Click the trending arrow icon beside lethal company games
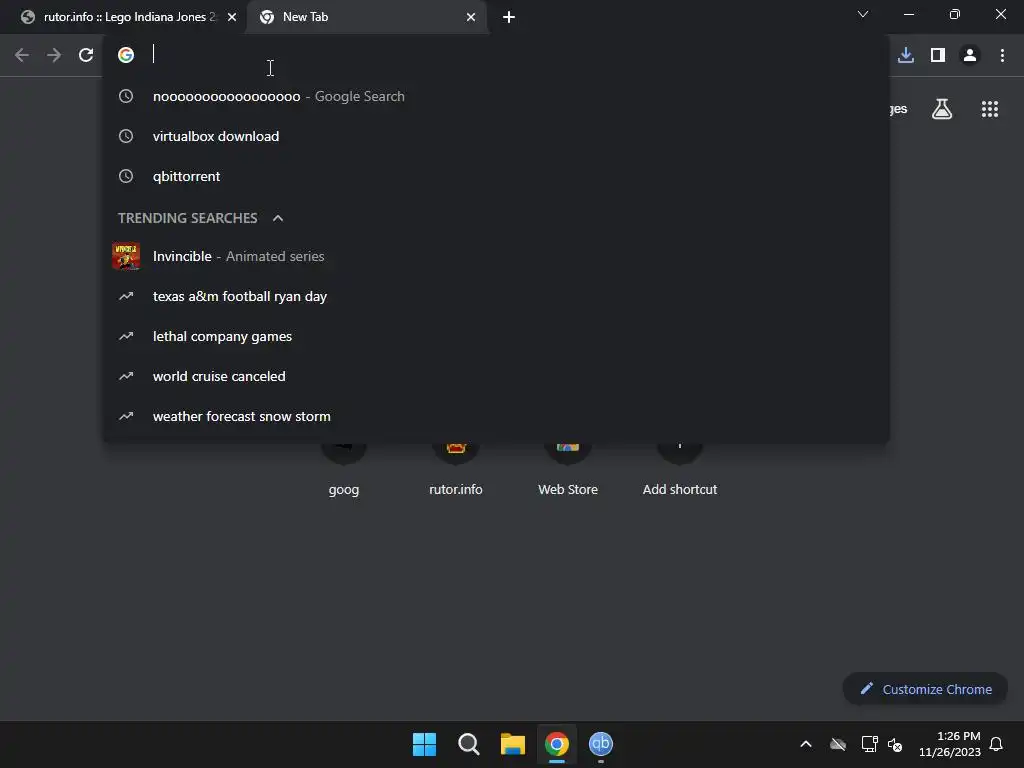Image resolution: width=1024 pixels, height=768 pixels. click(126, 336)
